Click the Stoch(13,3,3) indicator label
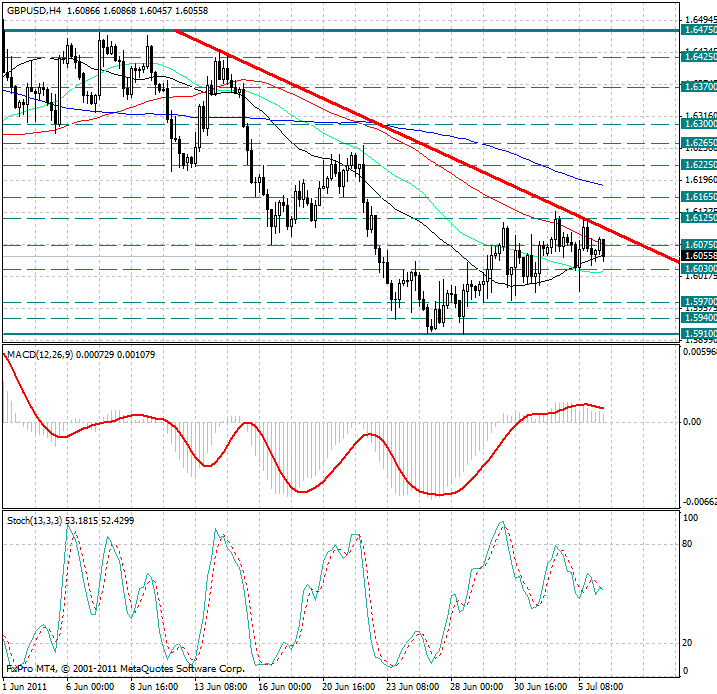The image size is (717, 694). pyautogui.click(x=33, y=520)
